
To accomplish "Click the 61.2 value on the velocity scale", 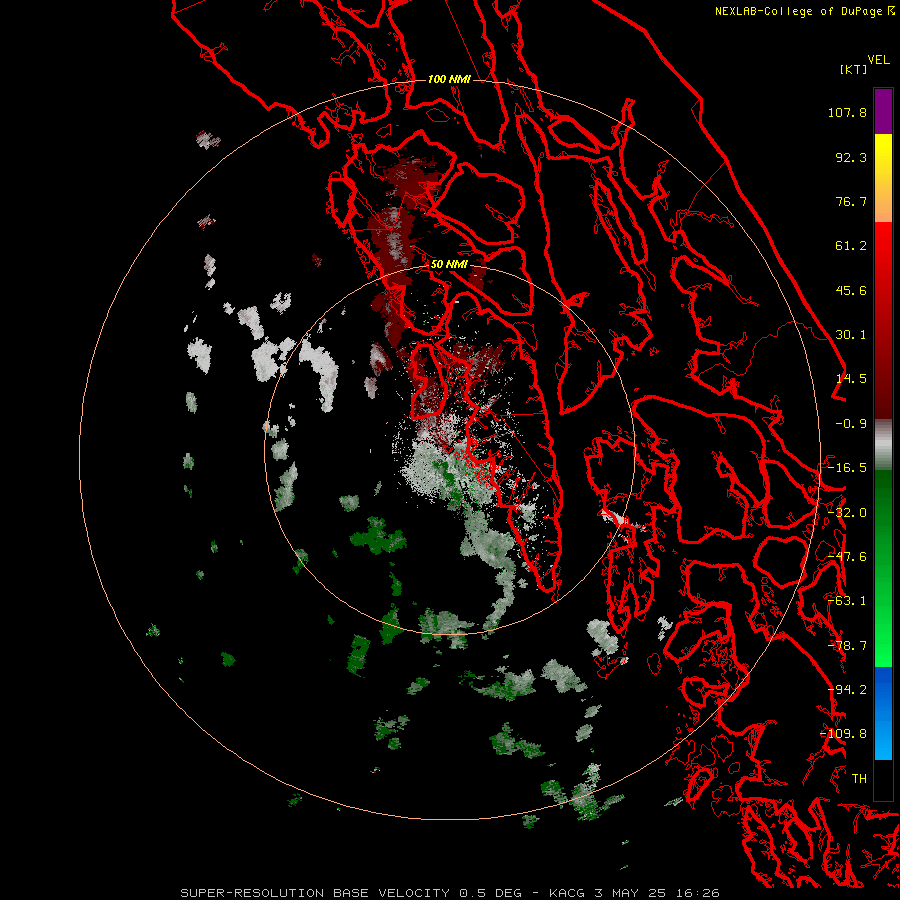I will (851, 246).
